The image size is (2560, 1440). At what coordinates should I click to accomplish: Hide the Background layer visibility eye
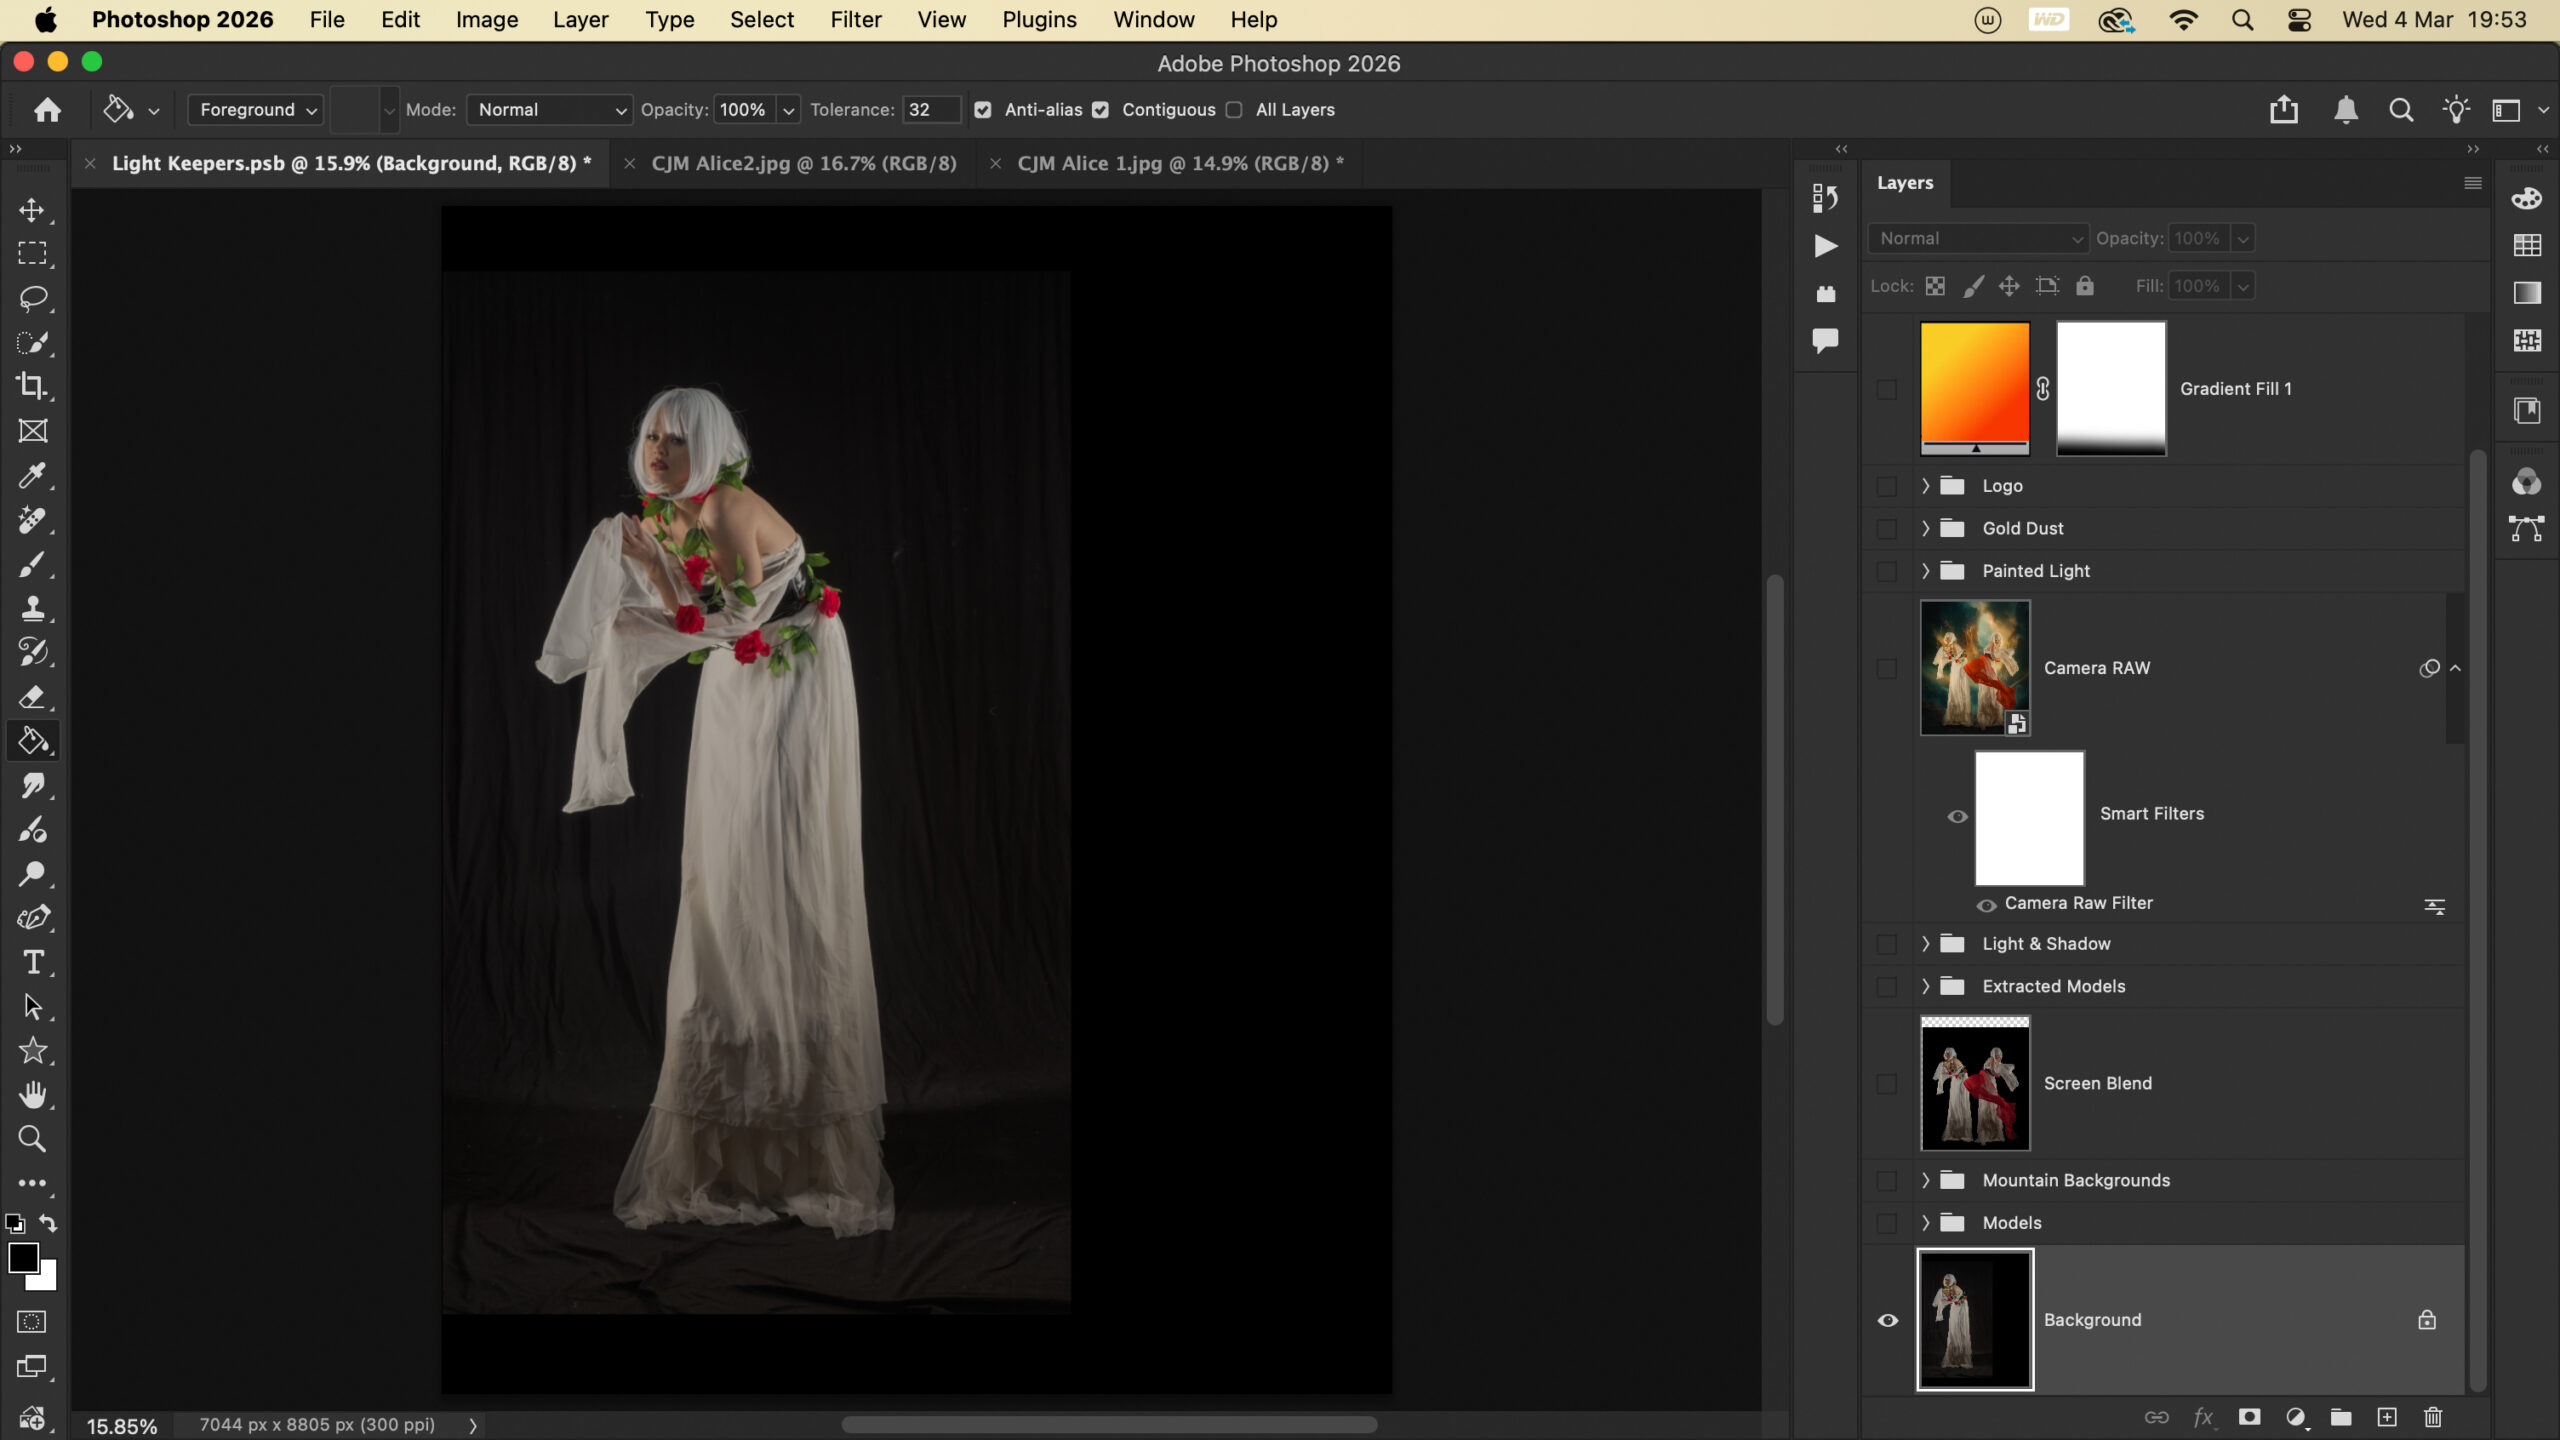[x=1887, y=1320]
